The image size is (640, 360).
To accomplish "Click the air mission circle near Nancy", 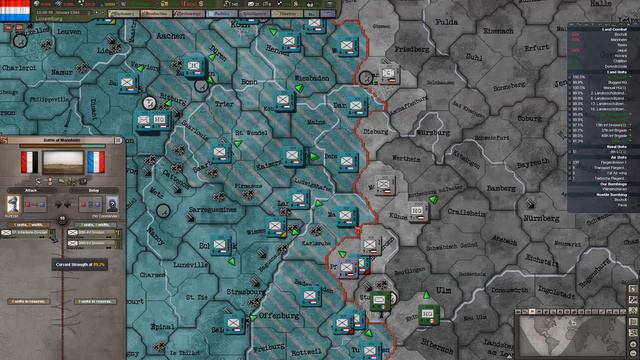I will [163, 211].
